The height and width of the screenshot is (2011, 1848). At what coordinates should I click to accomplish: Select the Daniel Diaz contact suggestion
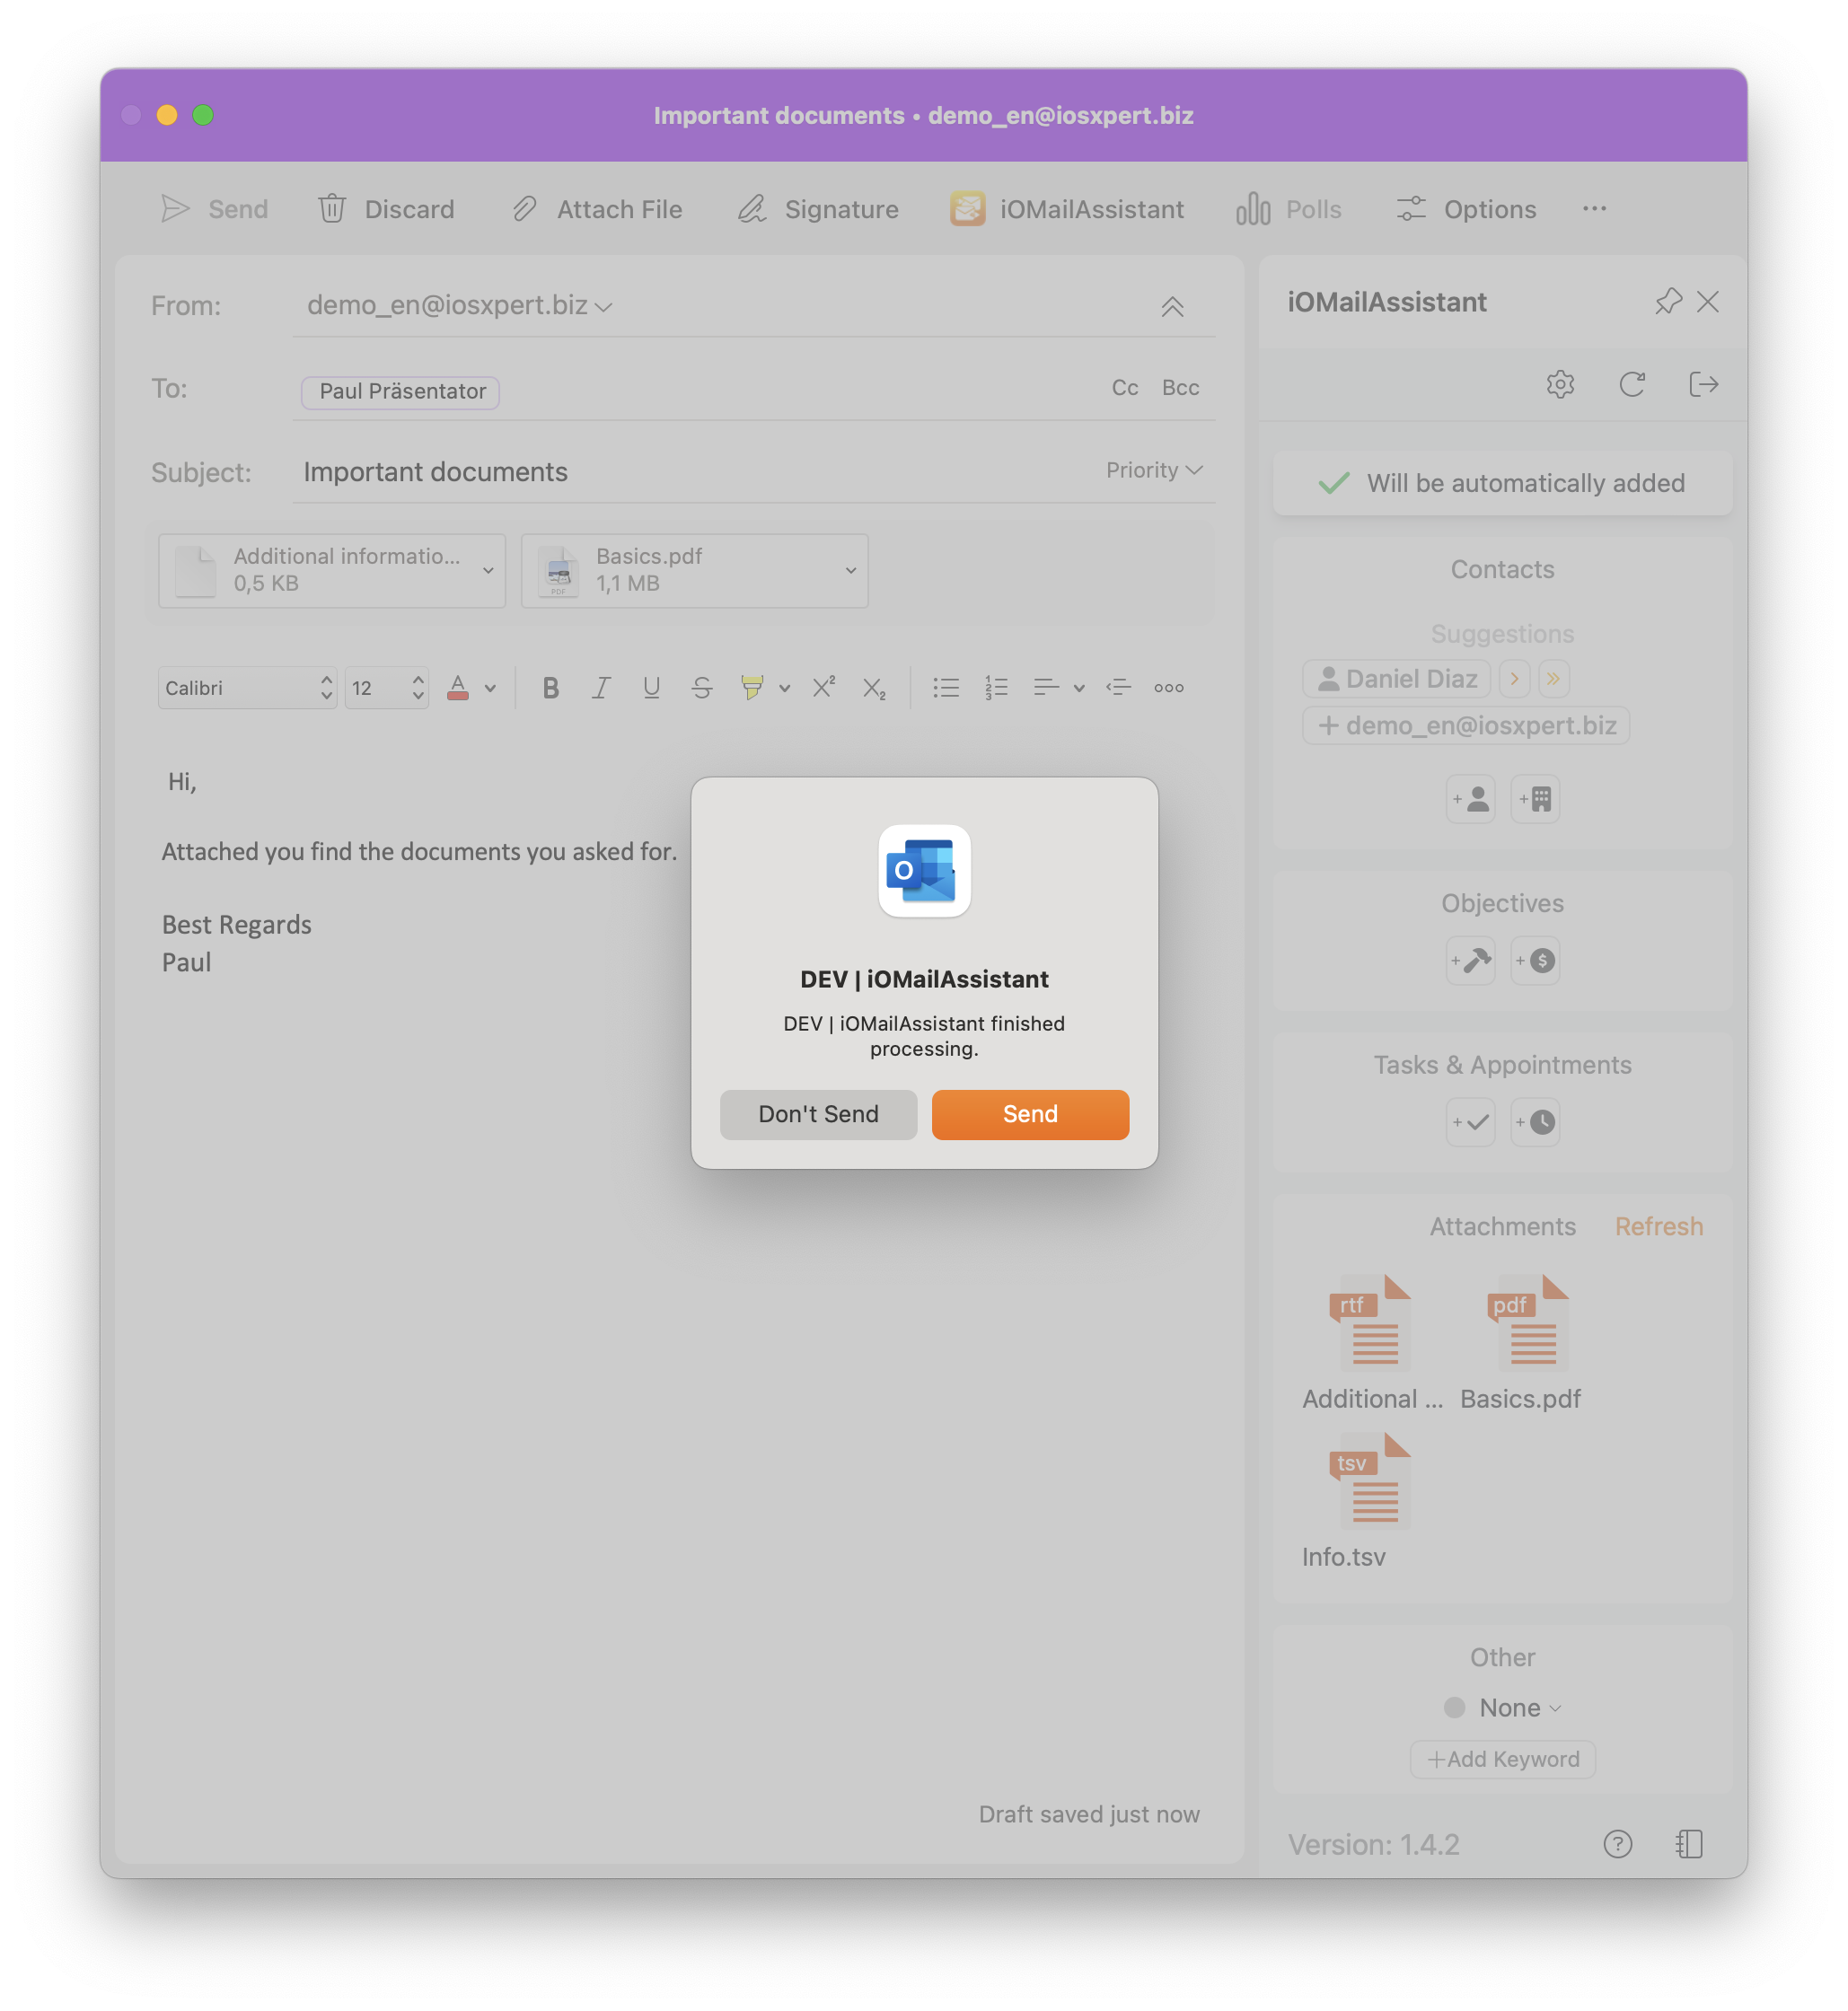pos(1396,679)
